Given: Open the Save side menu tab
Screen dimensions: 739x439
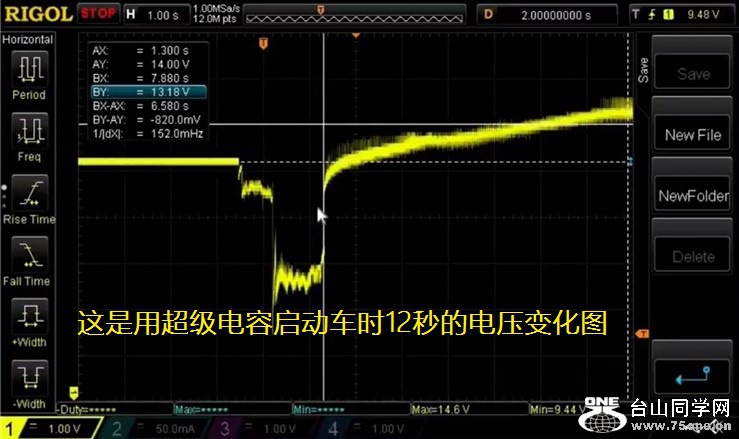Looking at the screenshot, I should click(642, 70).
